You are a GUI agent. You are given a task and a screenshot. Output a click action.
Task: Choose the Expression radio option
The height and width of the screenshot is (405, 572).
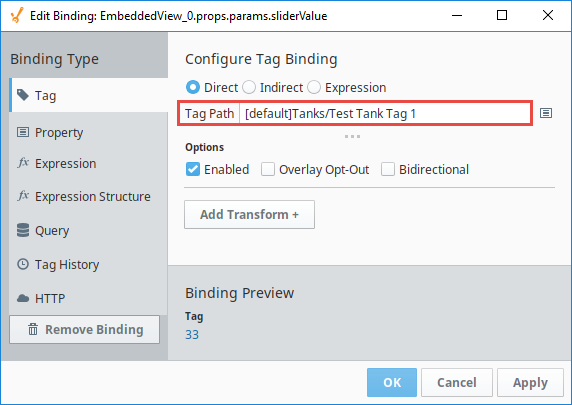point(314,87)
